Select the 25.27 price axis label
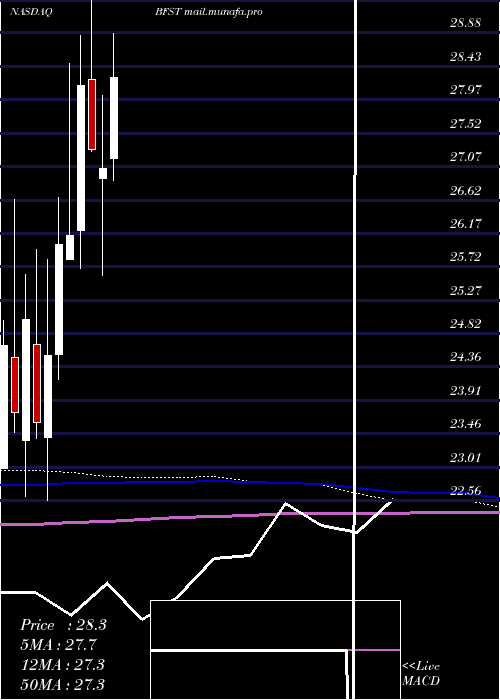 (x=466, y=290)
